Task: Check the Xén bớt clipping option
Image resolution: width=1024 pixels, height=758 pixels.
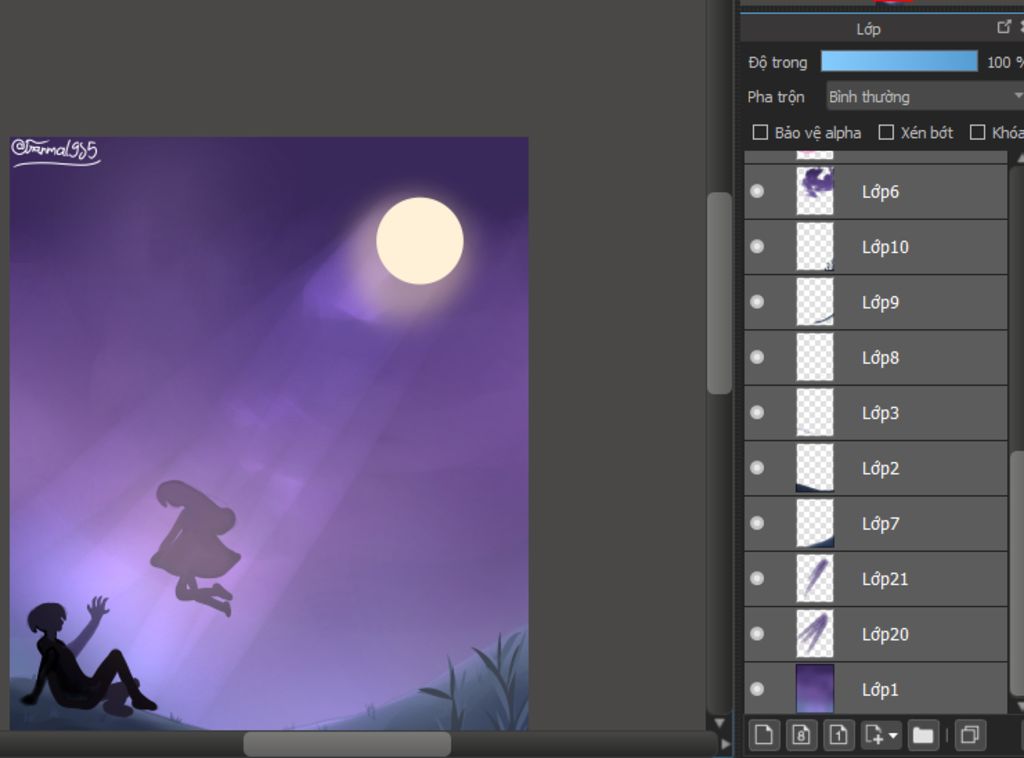Action: click(886, 132)
